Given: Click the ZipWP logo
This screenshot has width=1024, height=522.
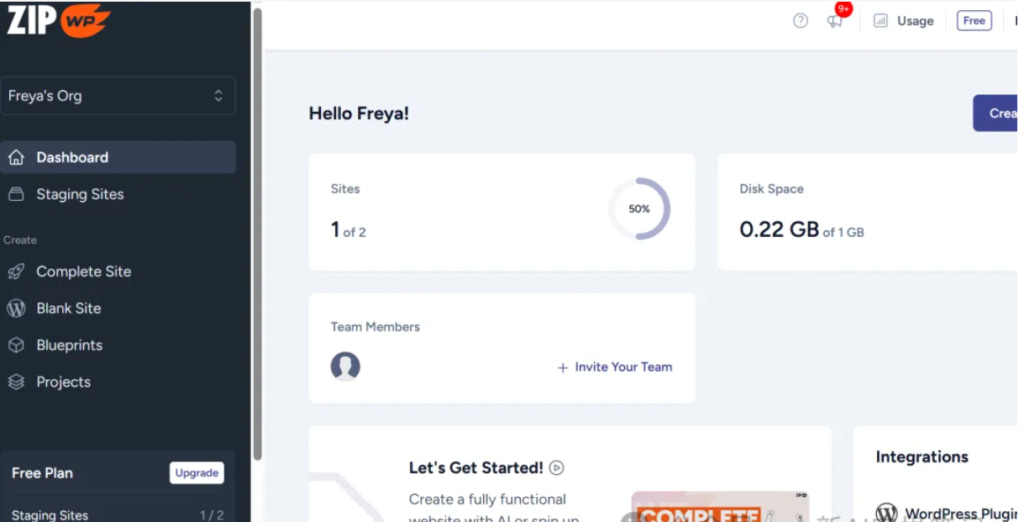Looking at the screenshot, I should coord(58,20).
